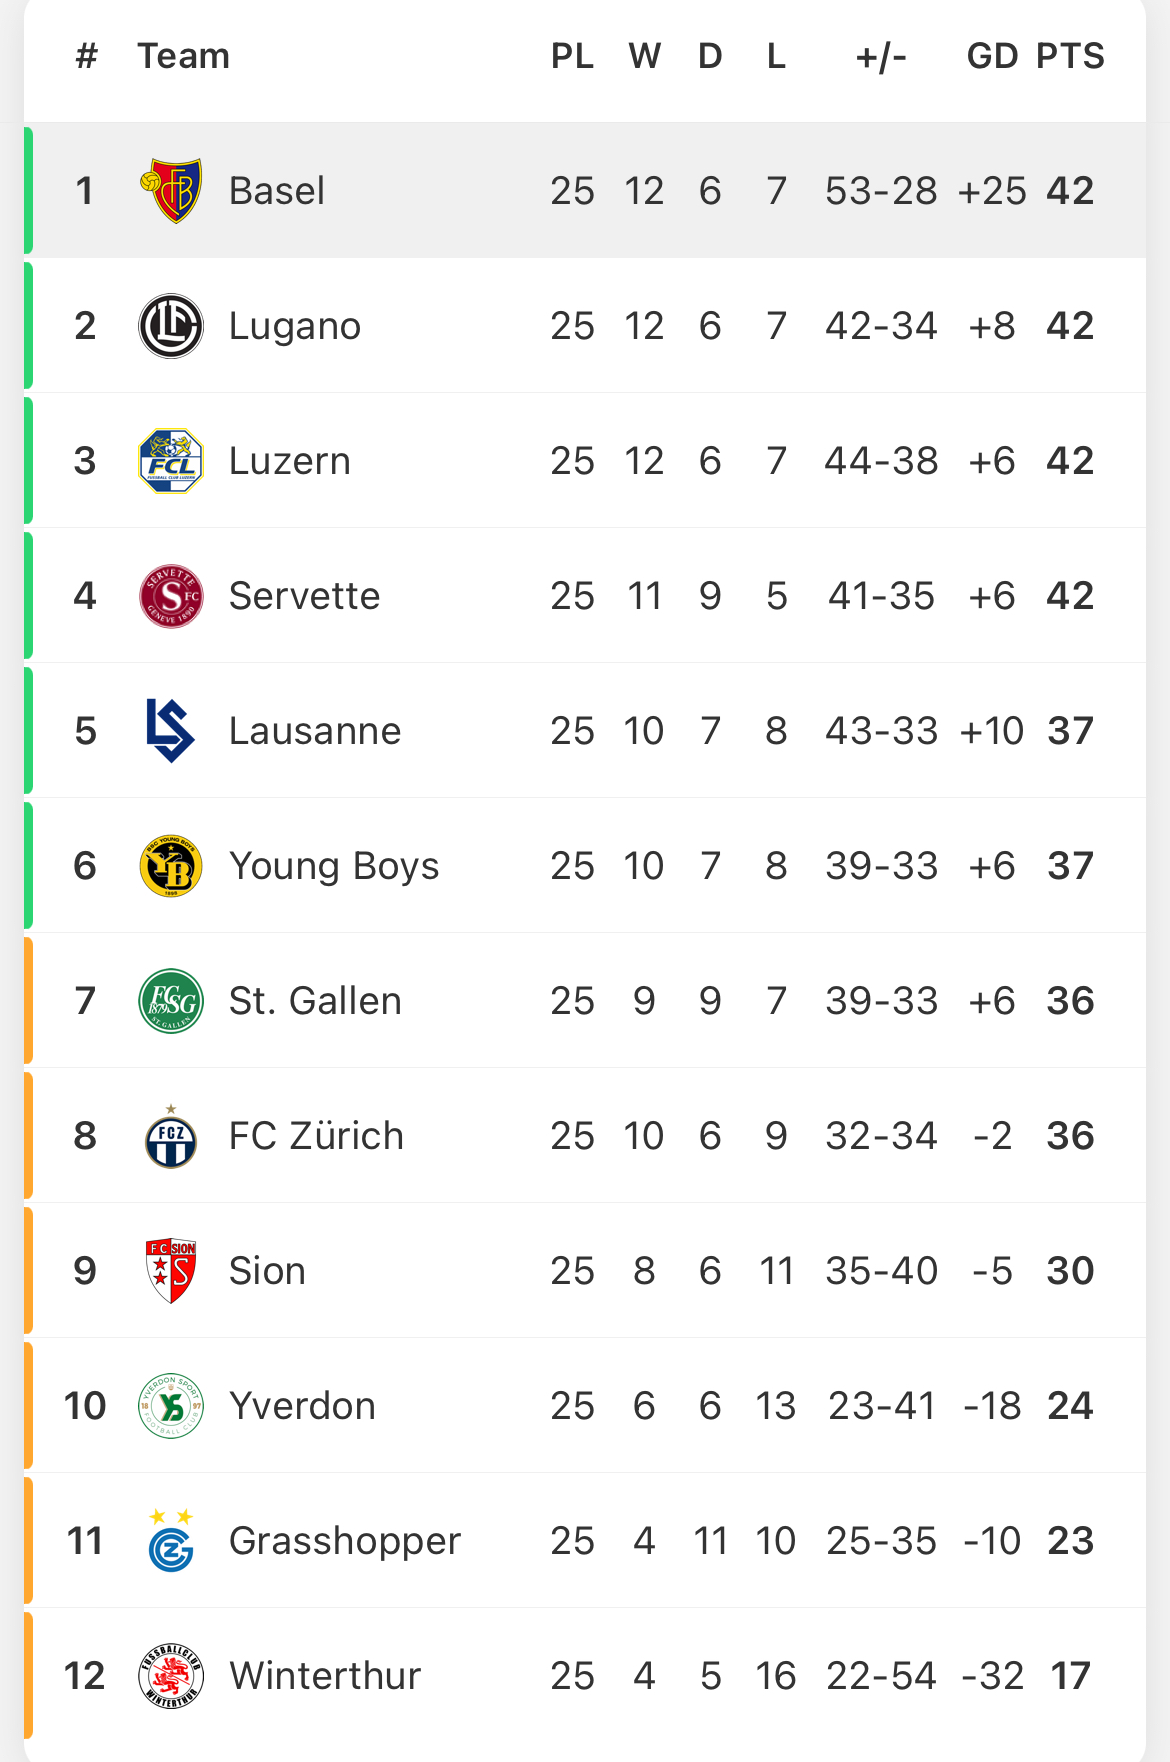
Task: Select the Winterthur team name
Action: coord(325,1676)
